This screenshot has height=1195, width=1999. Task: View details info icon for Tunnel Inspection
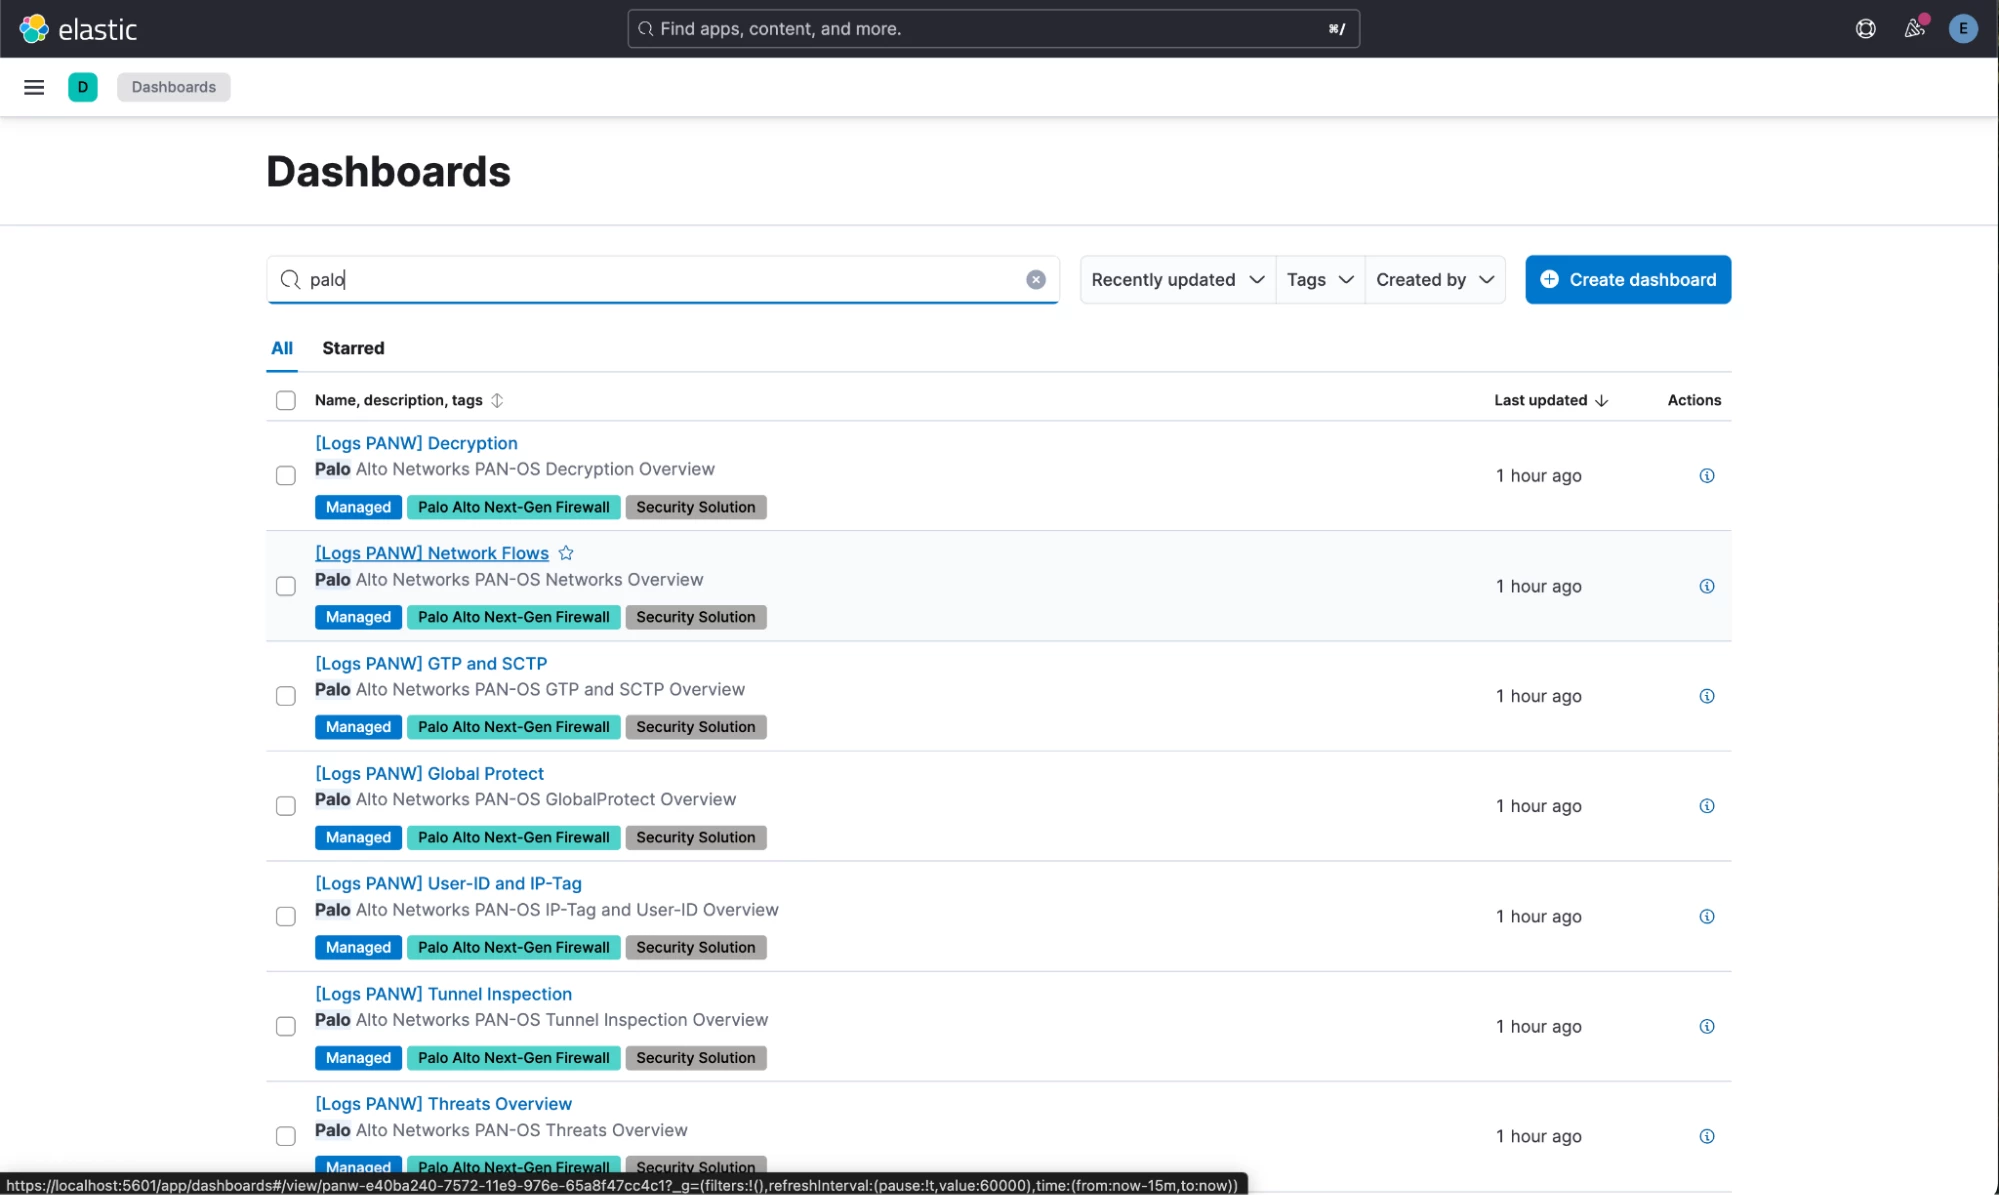pyautogui.click(x=1707, y=1026)
